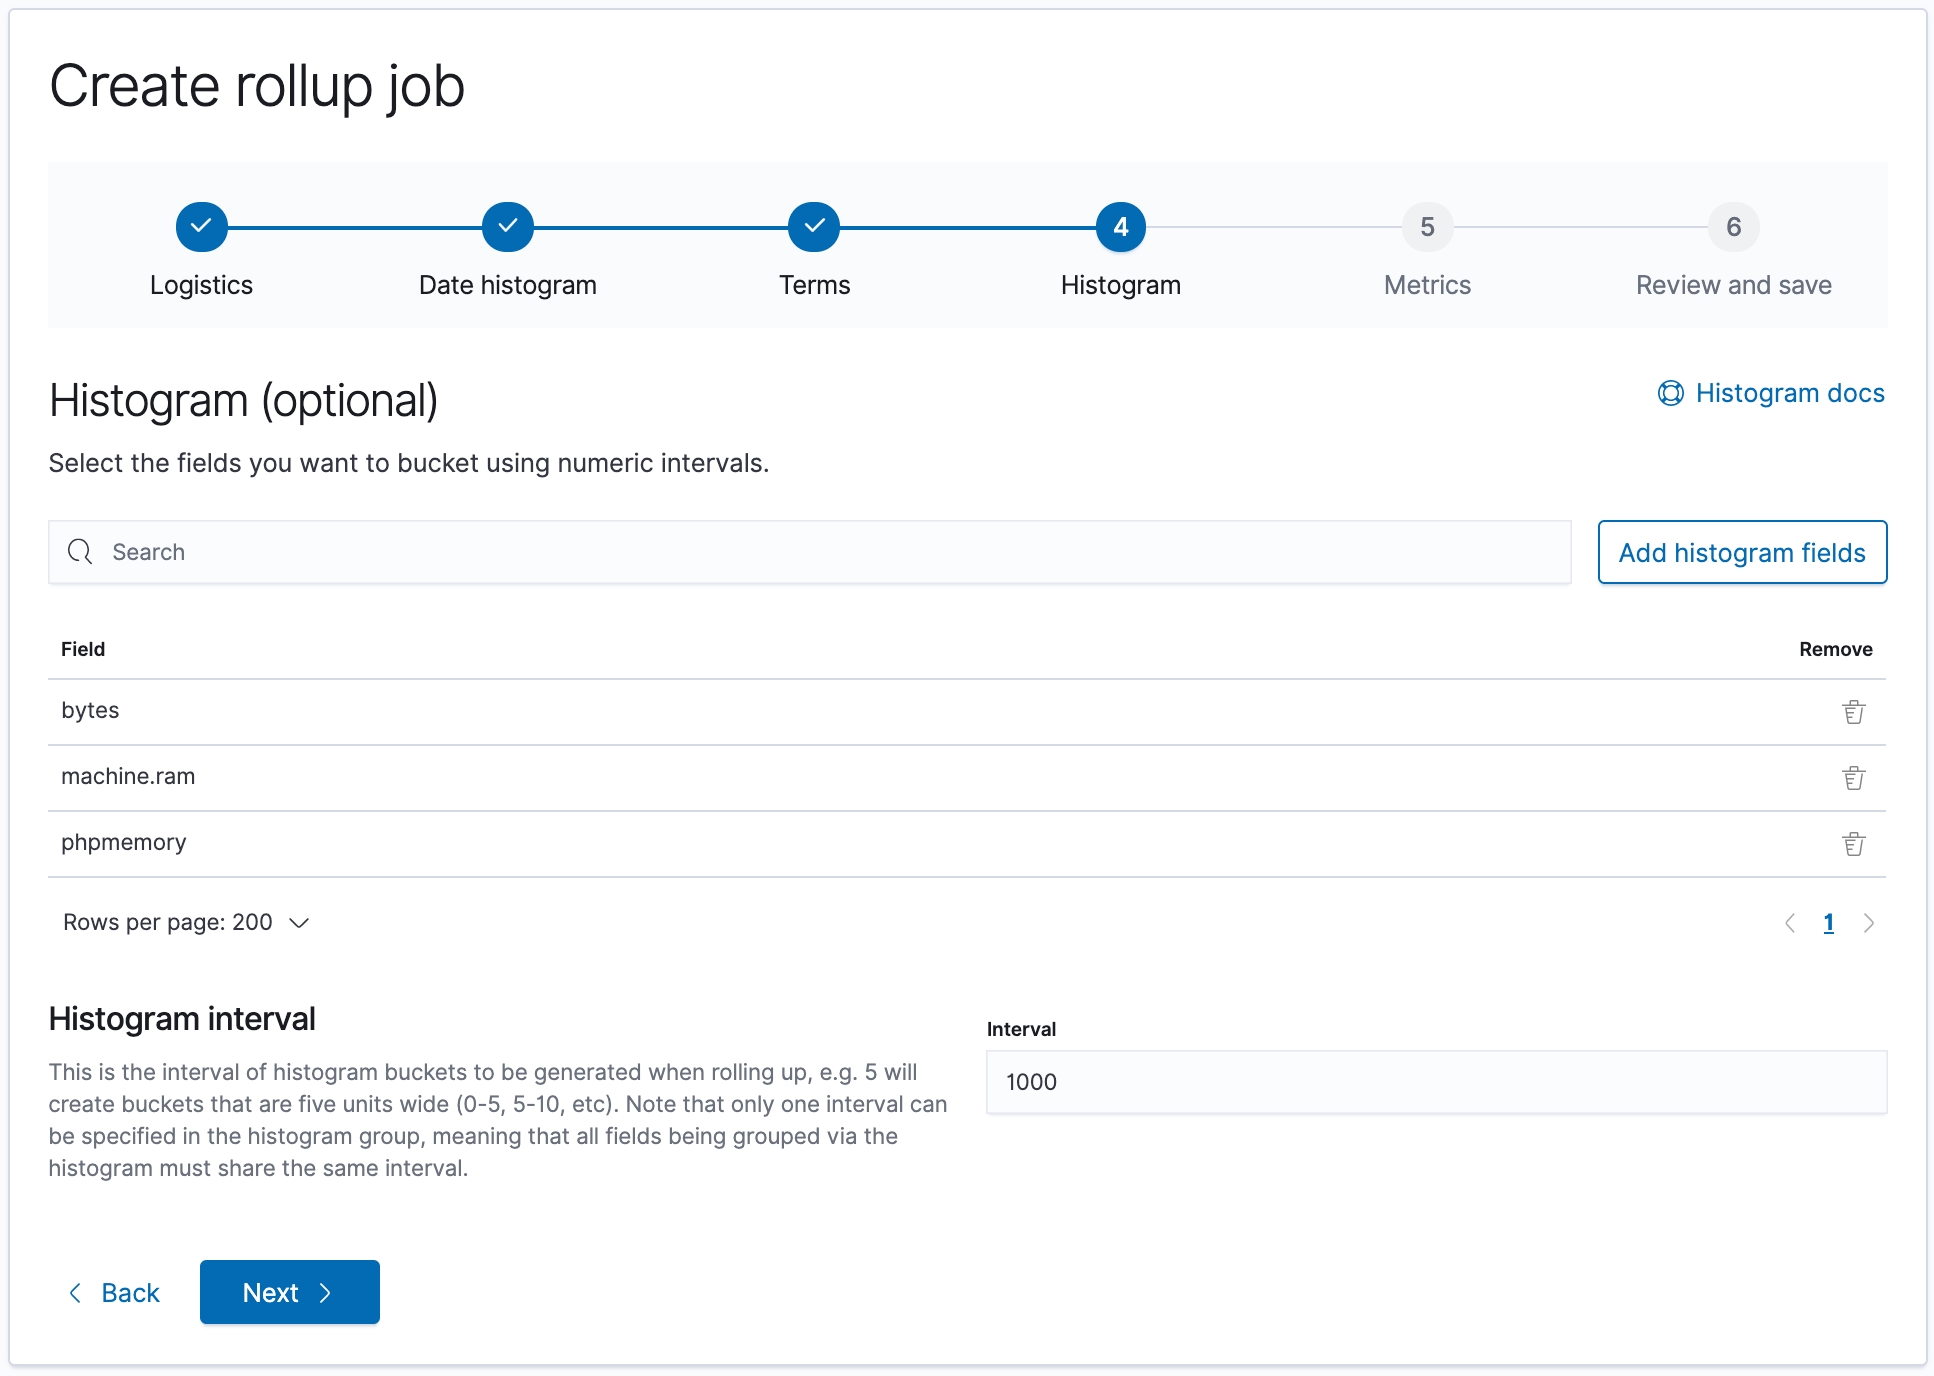Focus the Interval input field
Image resolution: width=1934 pixels, height=1376 pixels.
click(x=1436, y=1082)
